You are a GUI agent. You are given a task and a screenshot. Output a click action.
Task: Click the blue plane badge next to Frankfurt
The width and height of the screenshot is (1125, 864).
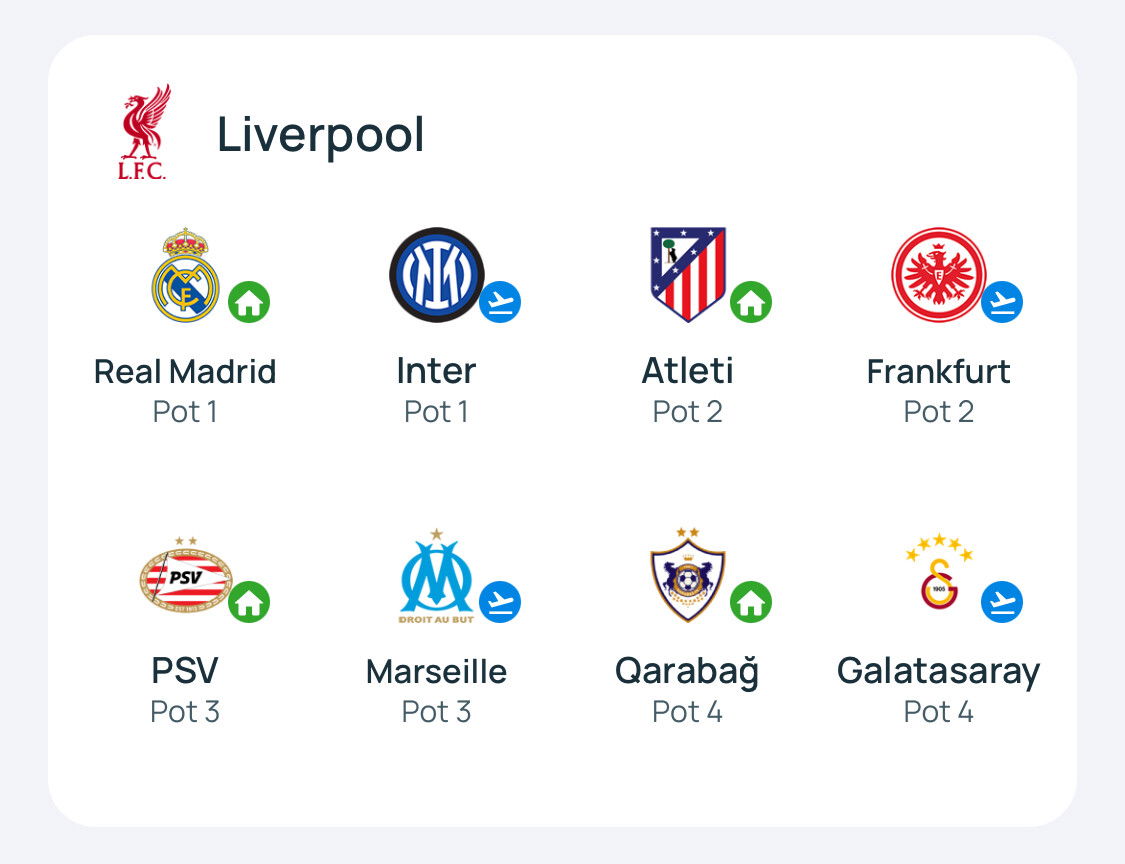click(x=1002, y=302)
